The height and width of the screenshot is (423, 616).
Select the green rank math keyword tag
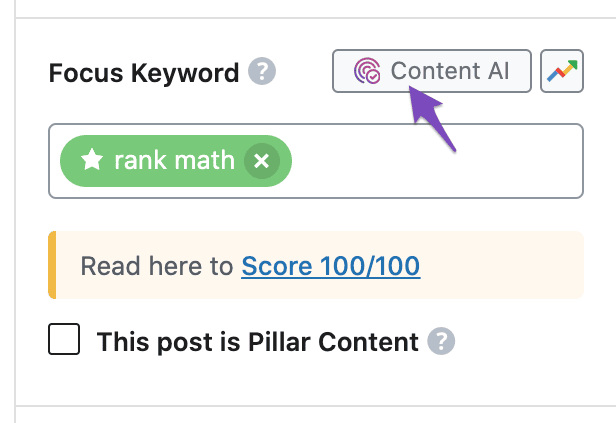pos(175,160)
